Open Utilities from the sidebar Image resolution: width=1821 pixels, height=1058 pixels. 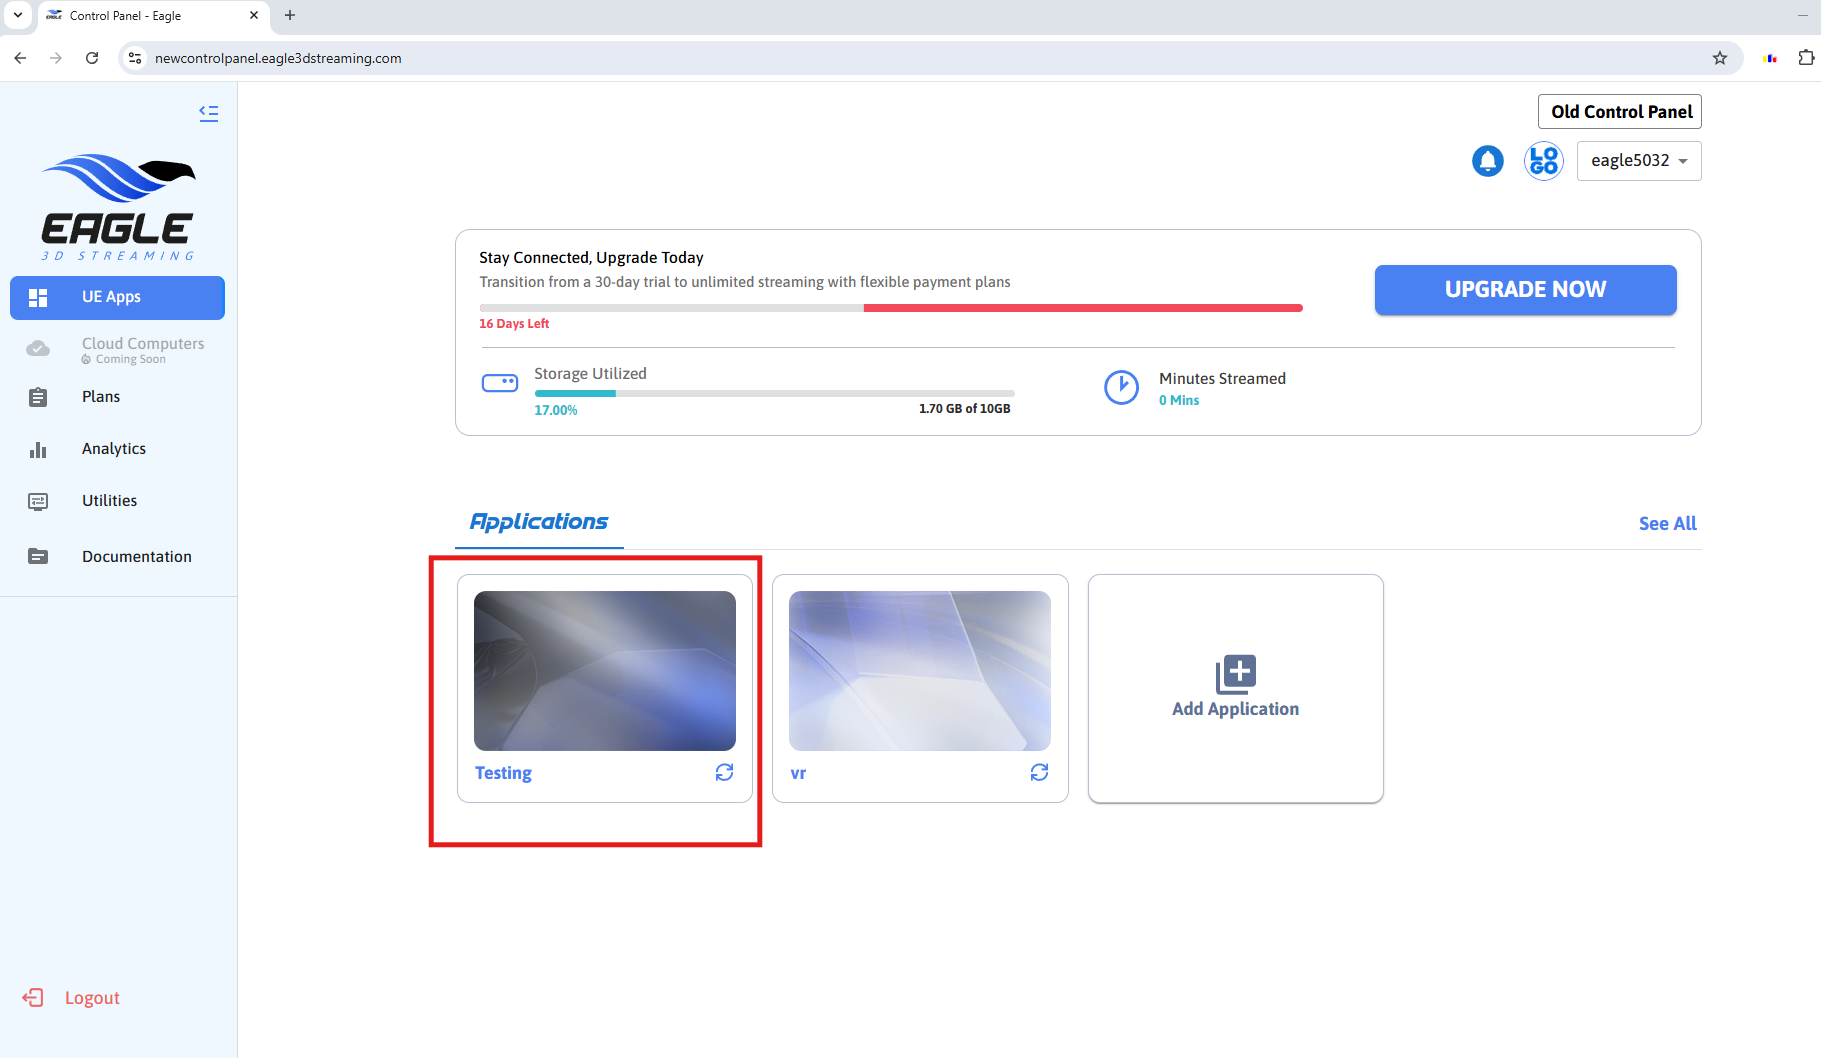coord(109,501)
